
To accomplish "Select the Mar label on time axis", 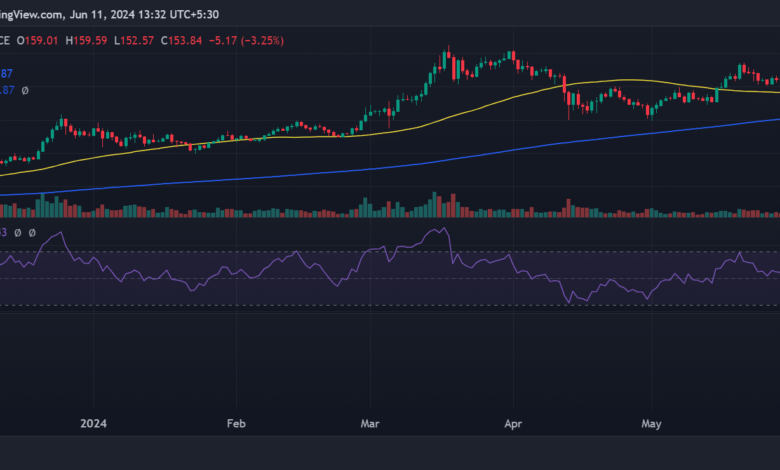I will (370, 423).
